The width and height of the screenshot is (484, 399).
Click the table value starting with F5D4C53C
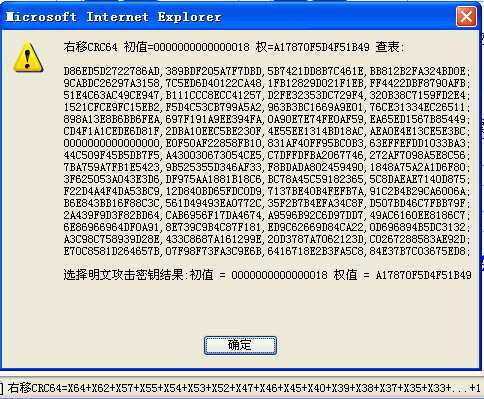point(213,107)
